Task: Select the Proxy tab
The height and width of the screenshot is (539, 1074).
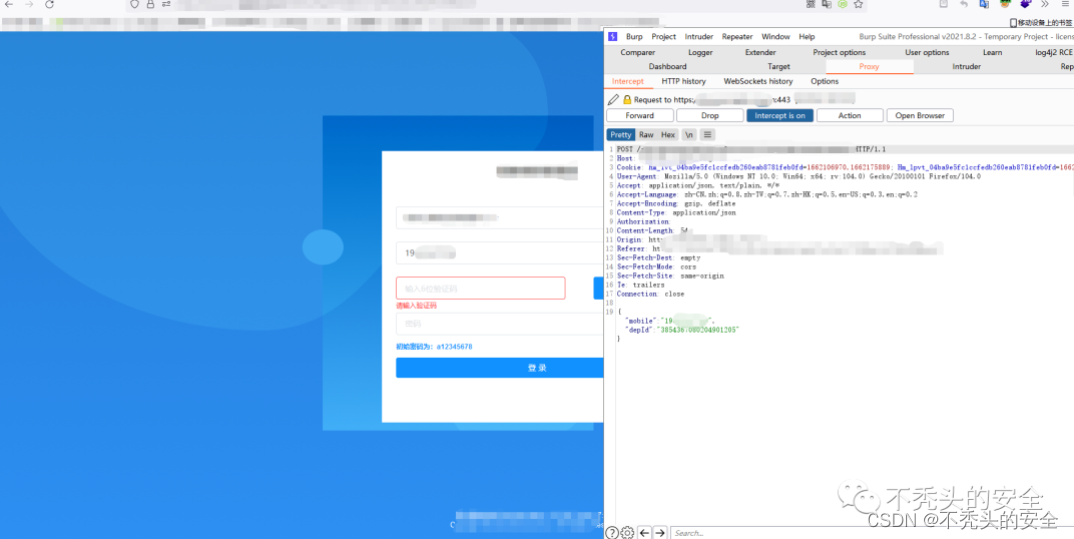Action: 869,66
